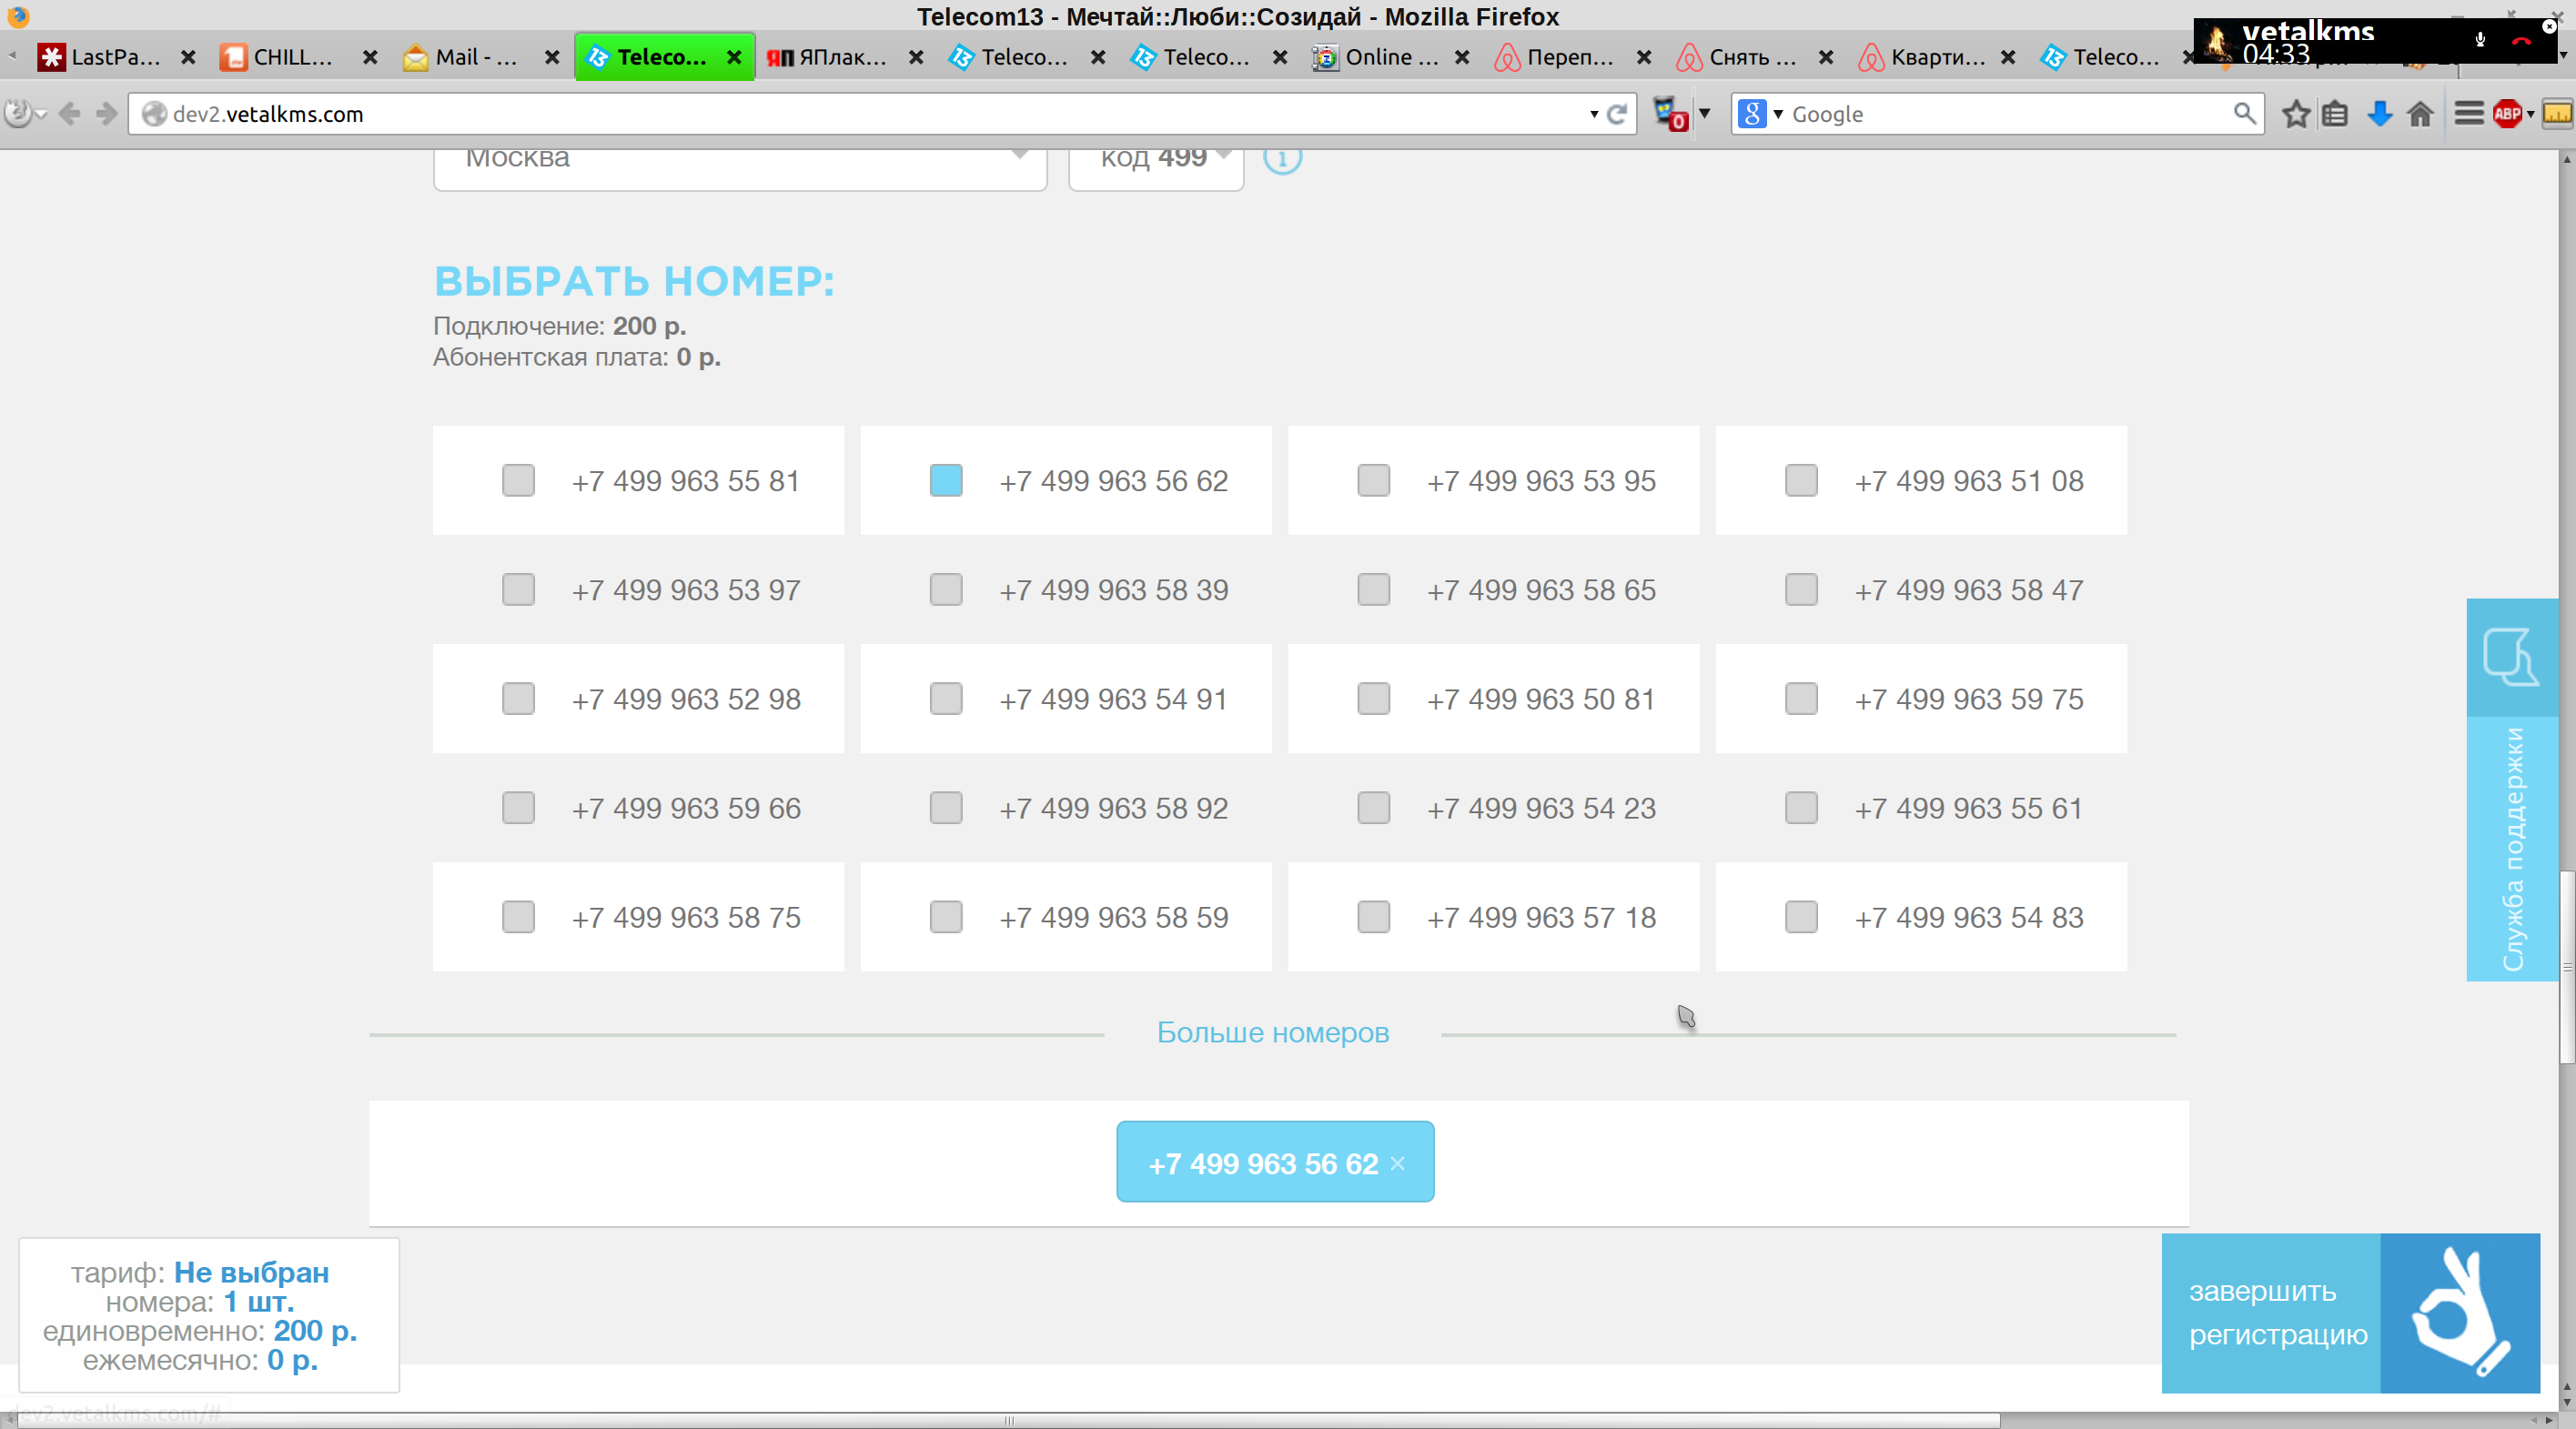Open the history dropdown next to back button

click(41, 114)
